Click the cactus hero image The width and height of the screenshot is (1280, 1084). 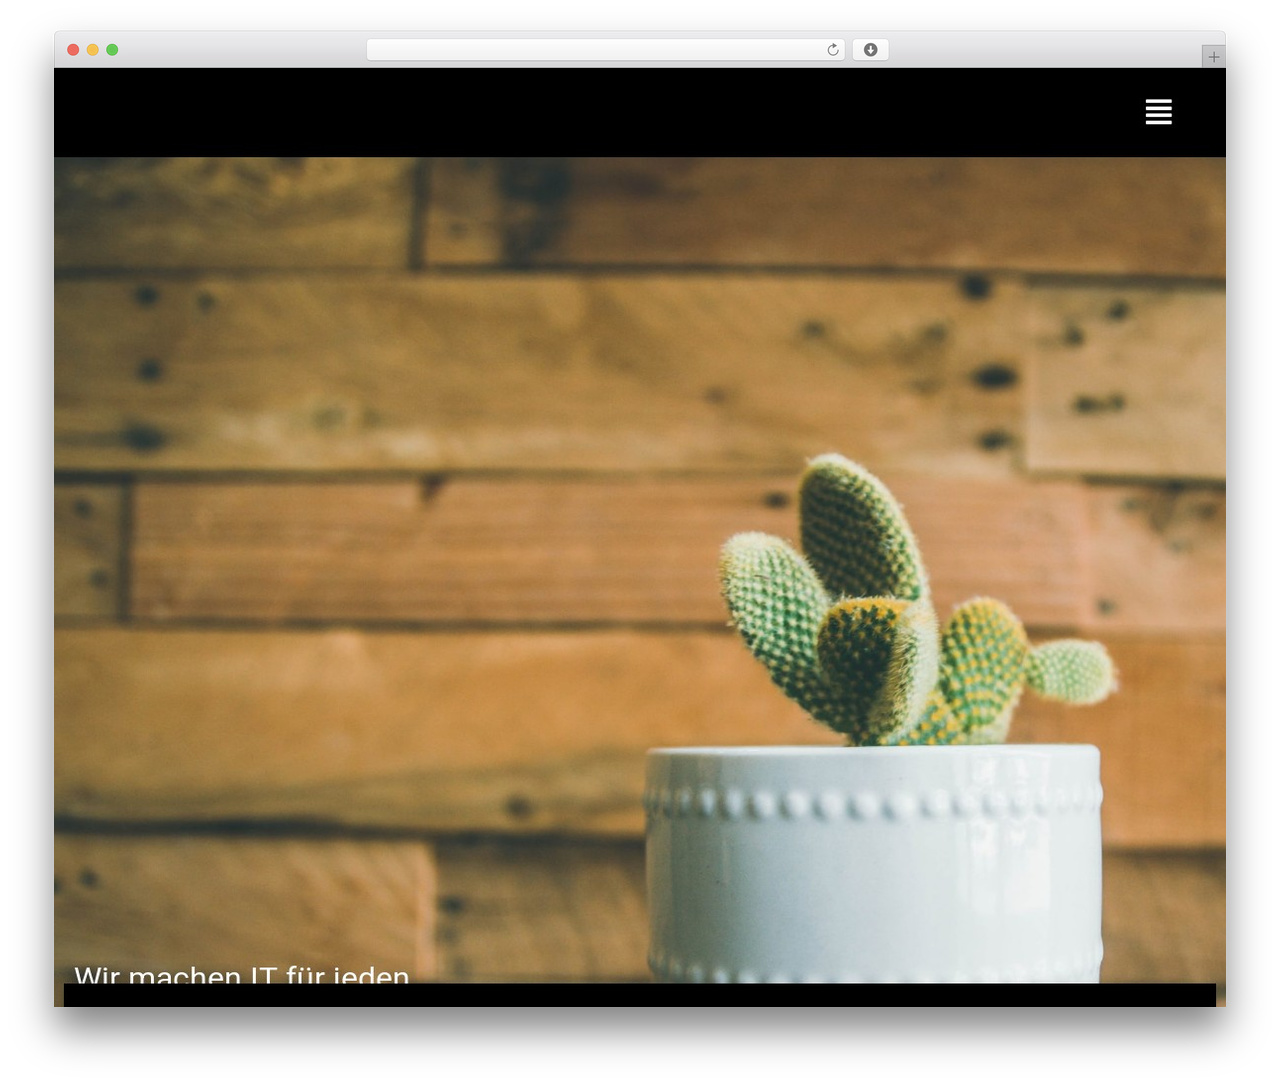tap(640, 570)
